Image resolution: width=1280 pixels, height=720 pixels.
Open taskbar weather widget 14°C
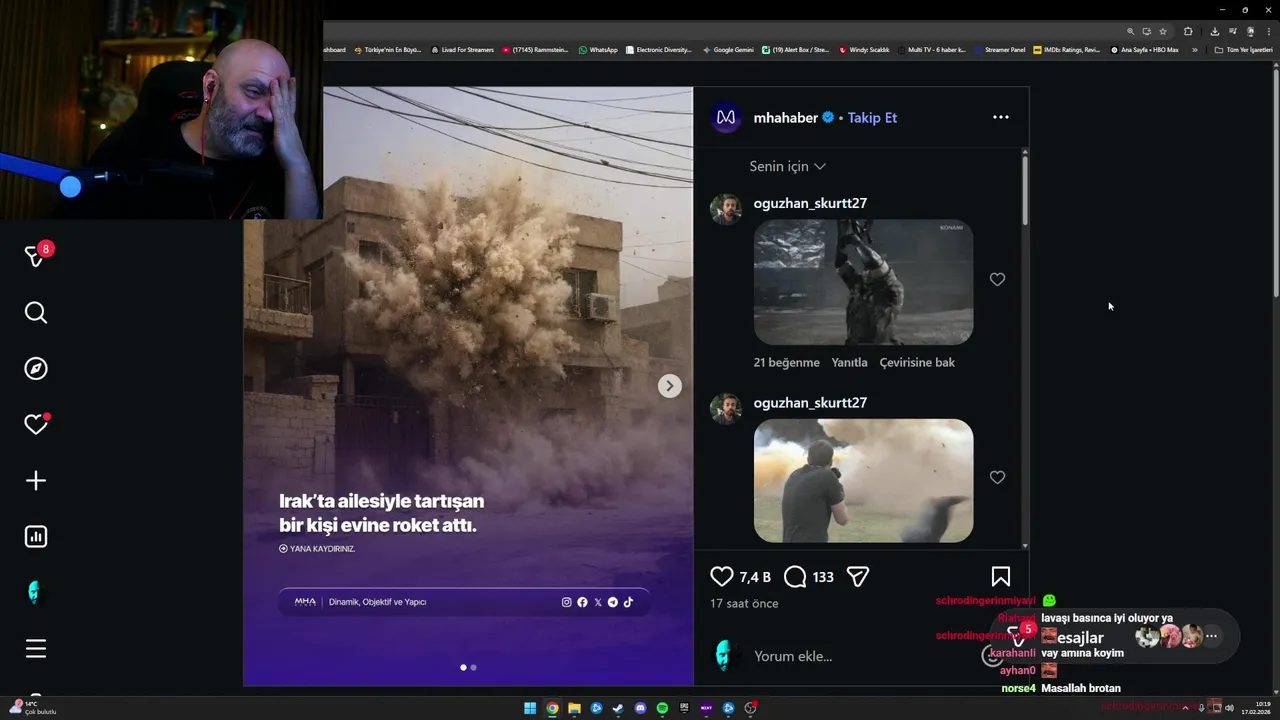[33, 708]
